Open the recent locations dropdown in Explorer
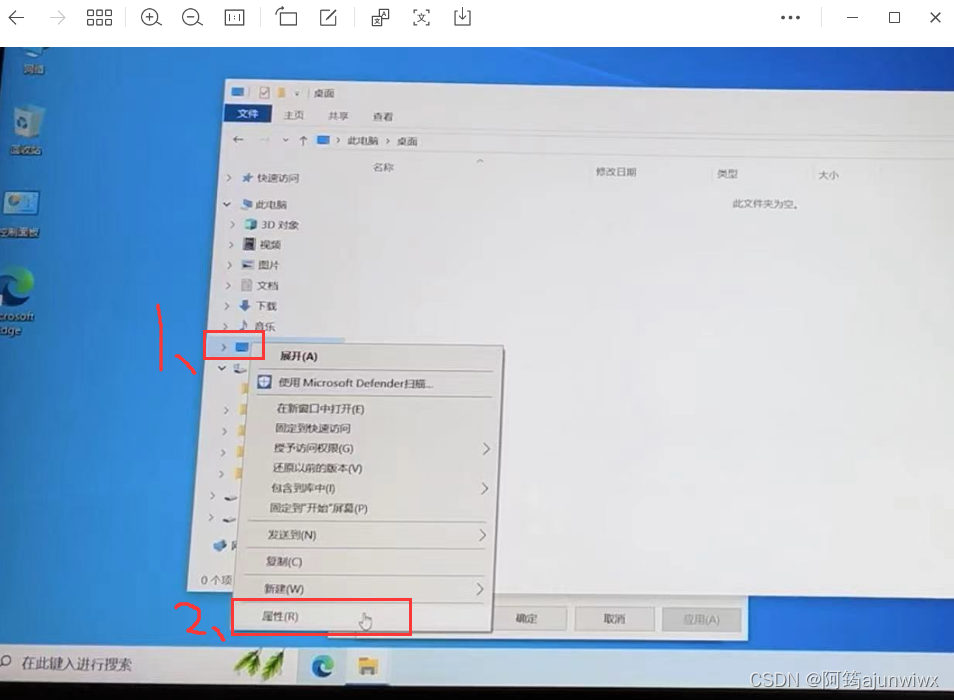Screen dimensions: 954x700 (x=285, y=140)
